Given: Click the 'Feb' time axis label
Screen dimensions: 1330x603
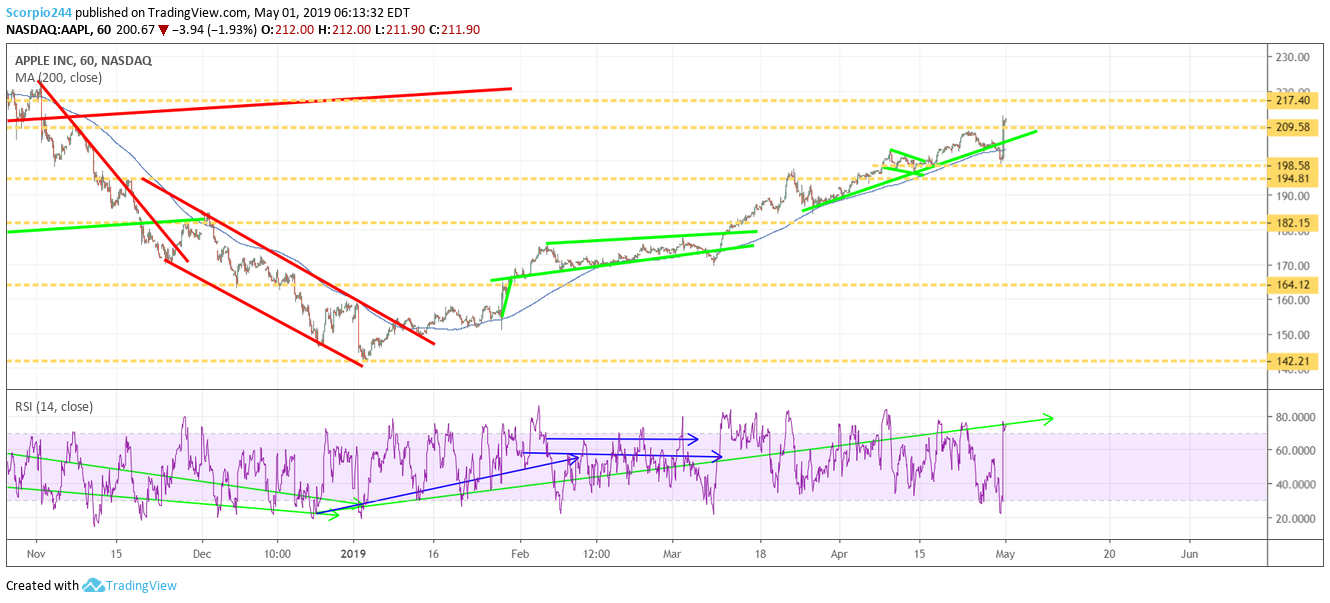Looking at the screenshot, I should click(519, 552).
